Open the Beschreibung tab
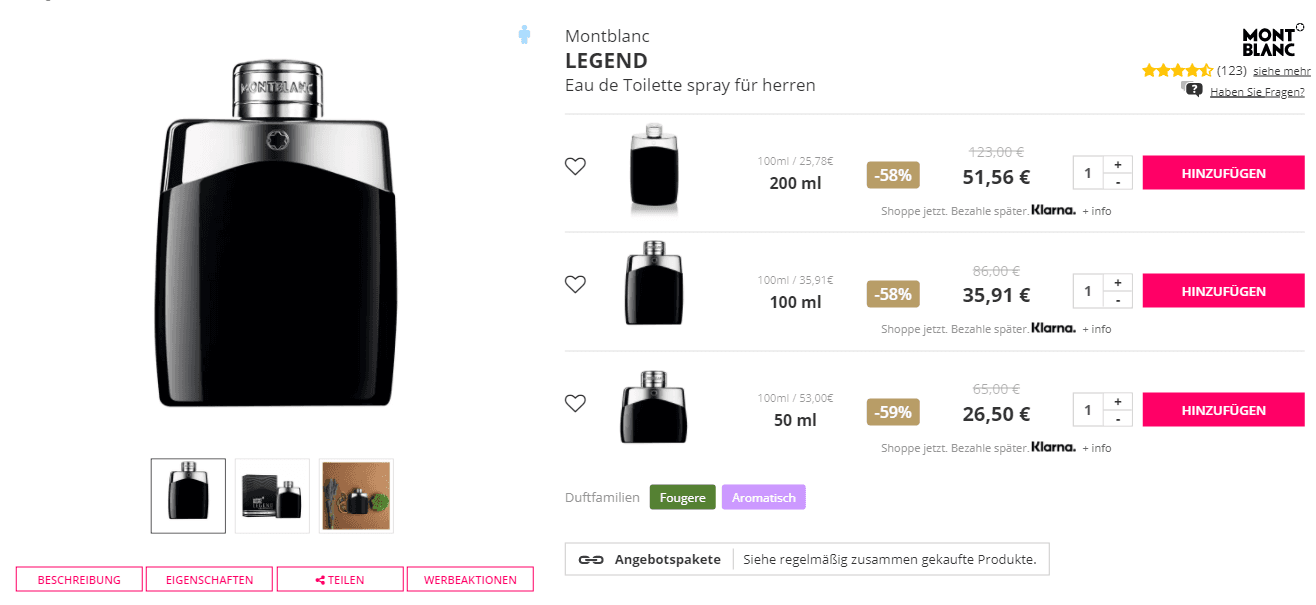Viewport: 1316px width, 605px height. pos(79,580)
